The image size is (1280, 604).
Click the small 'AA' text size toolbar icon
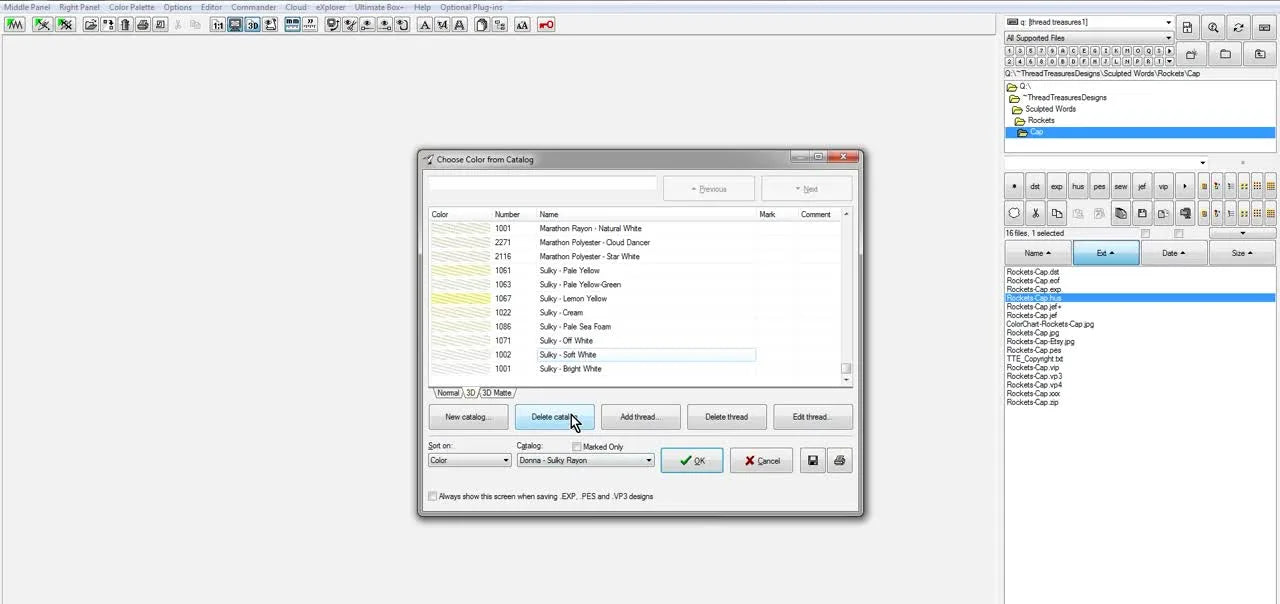(x=522, y=24)
